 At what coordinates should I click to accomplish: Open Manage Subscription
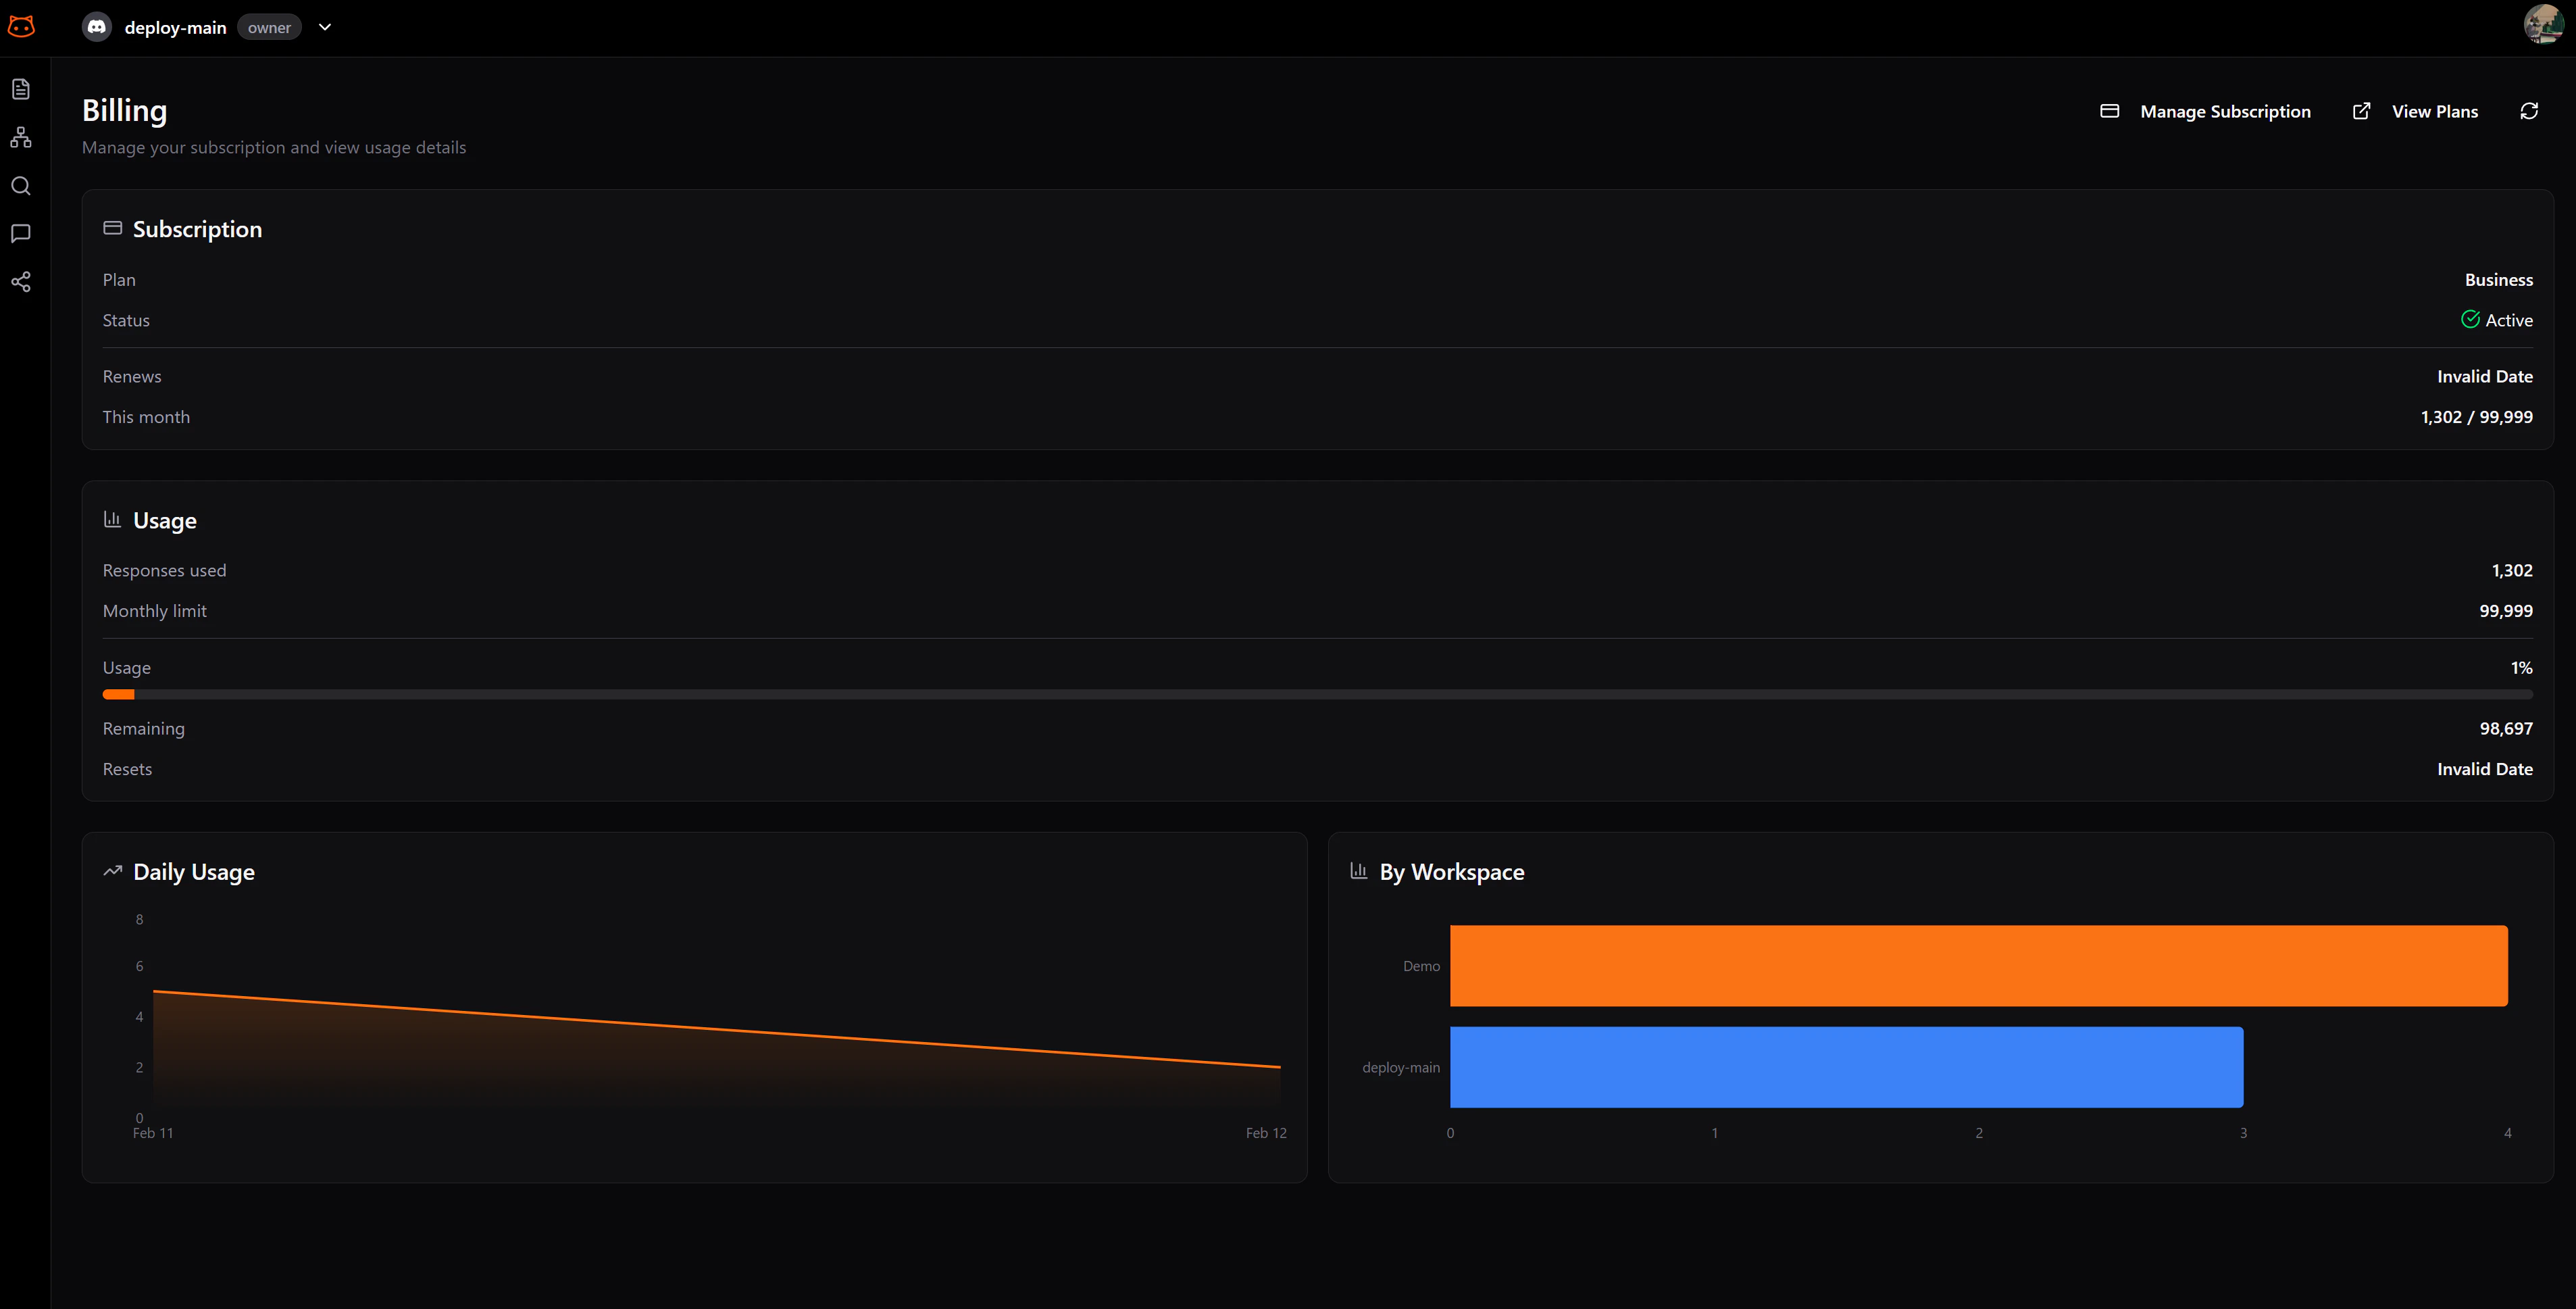click(x=2225, y=111)
